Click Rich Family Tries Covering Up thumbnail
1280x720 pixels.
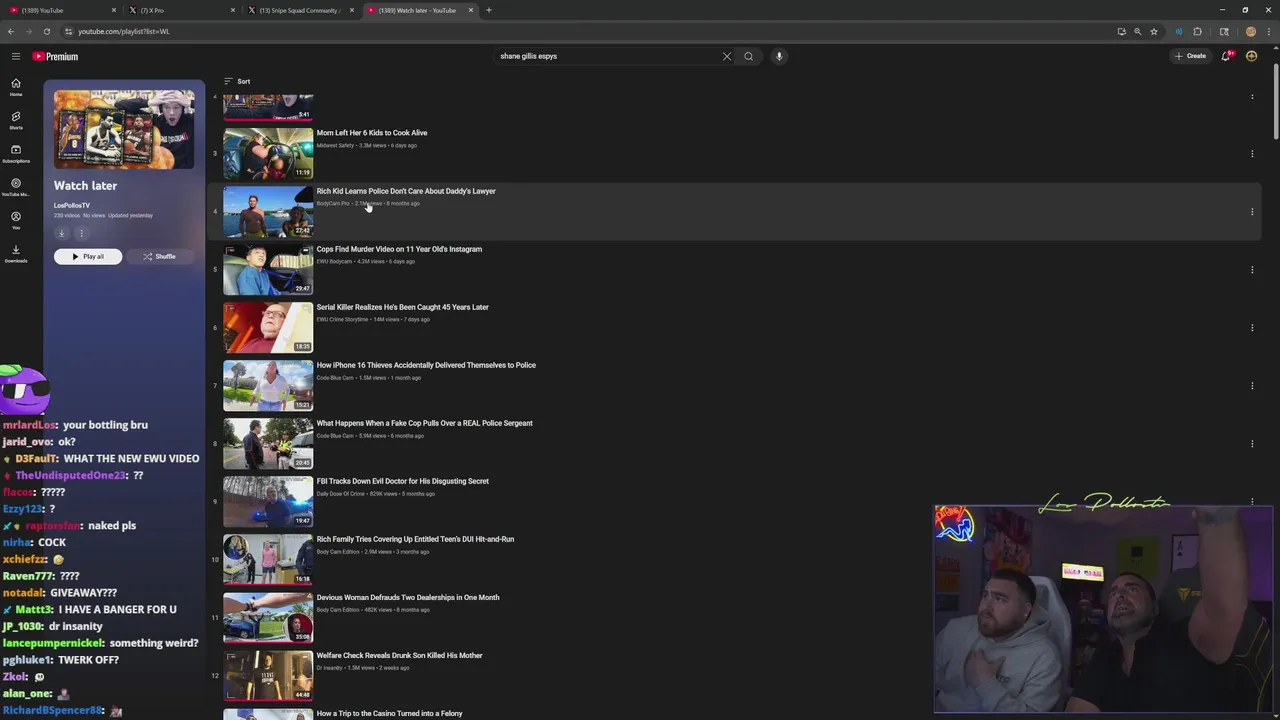pos(268,559)
